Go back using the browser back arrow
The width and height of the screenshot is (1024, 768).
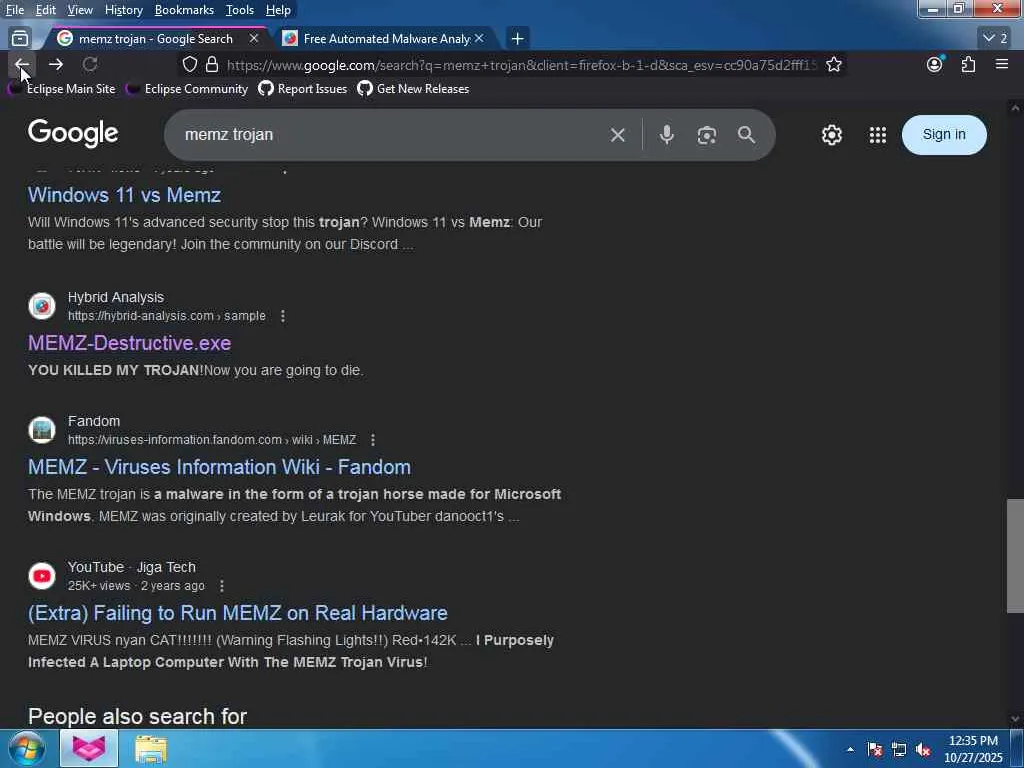(22, 64)
